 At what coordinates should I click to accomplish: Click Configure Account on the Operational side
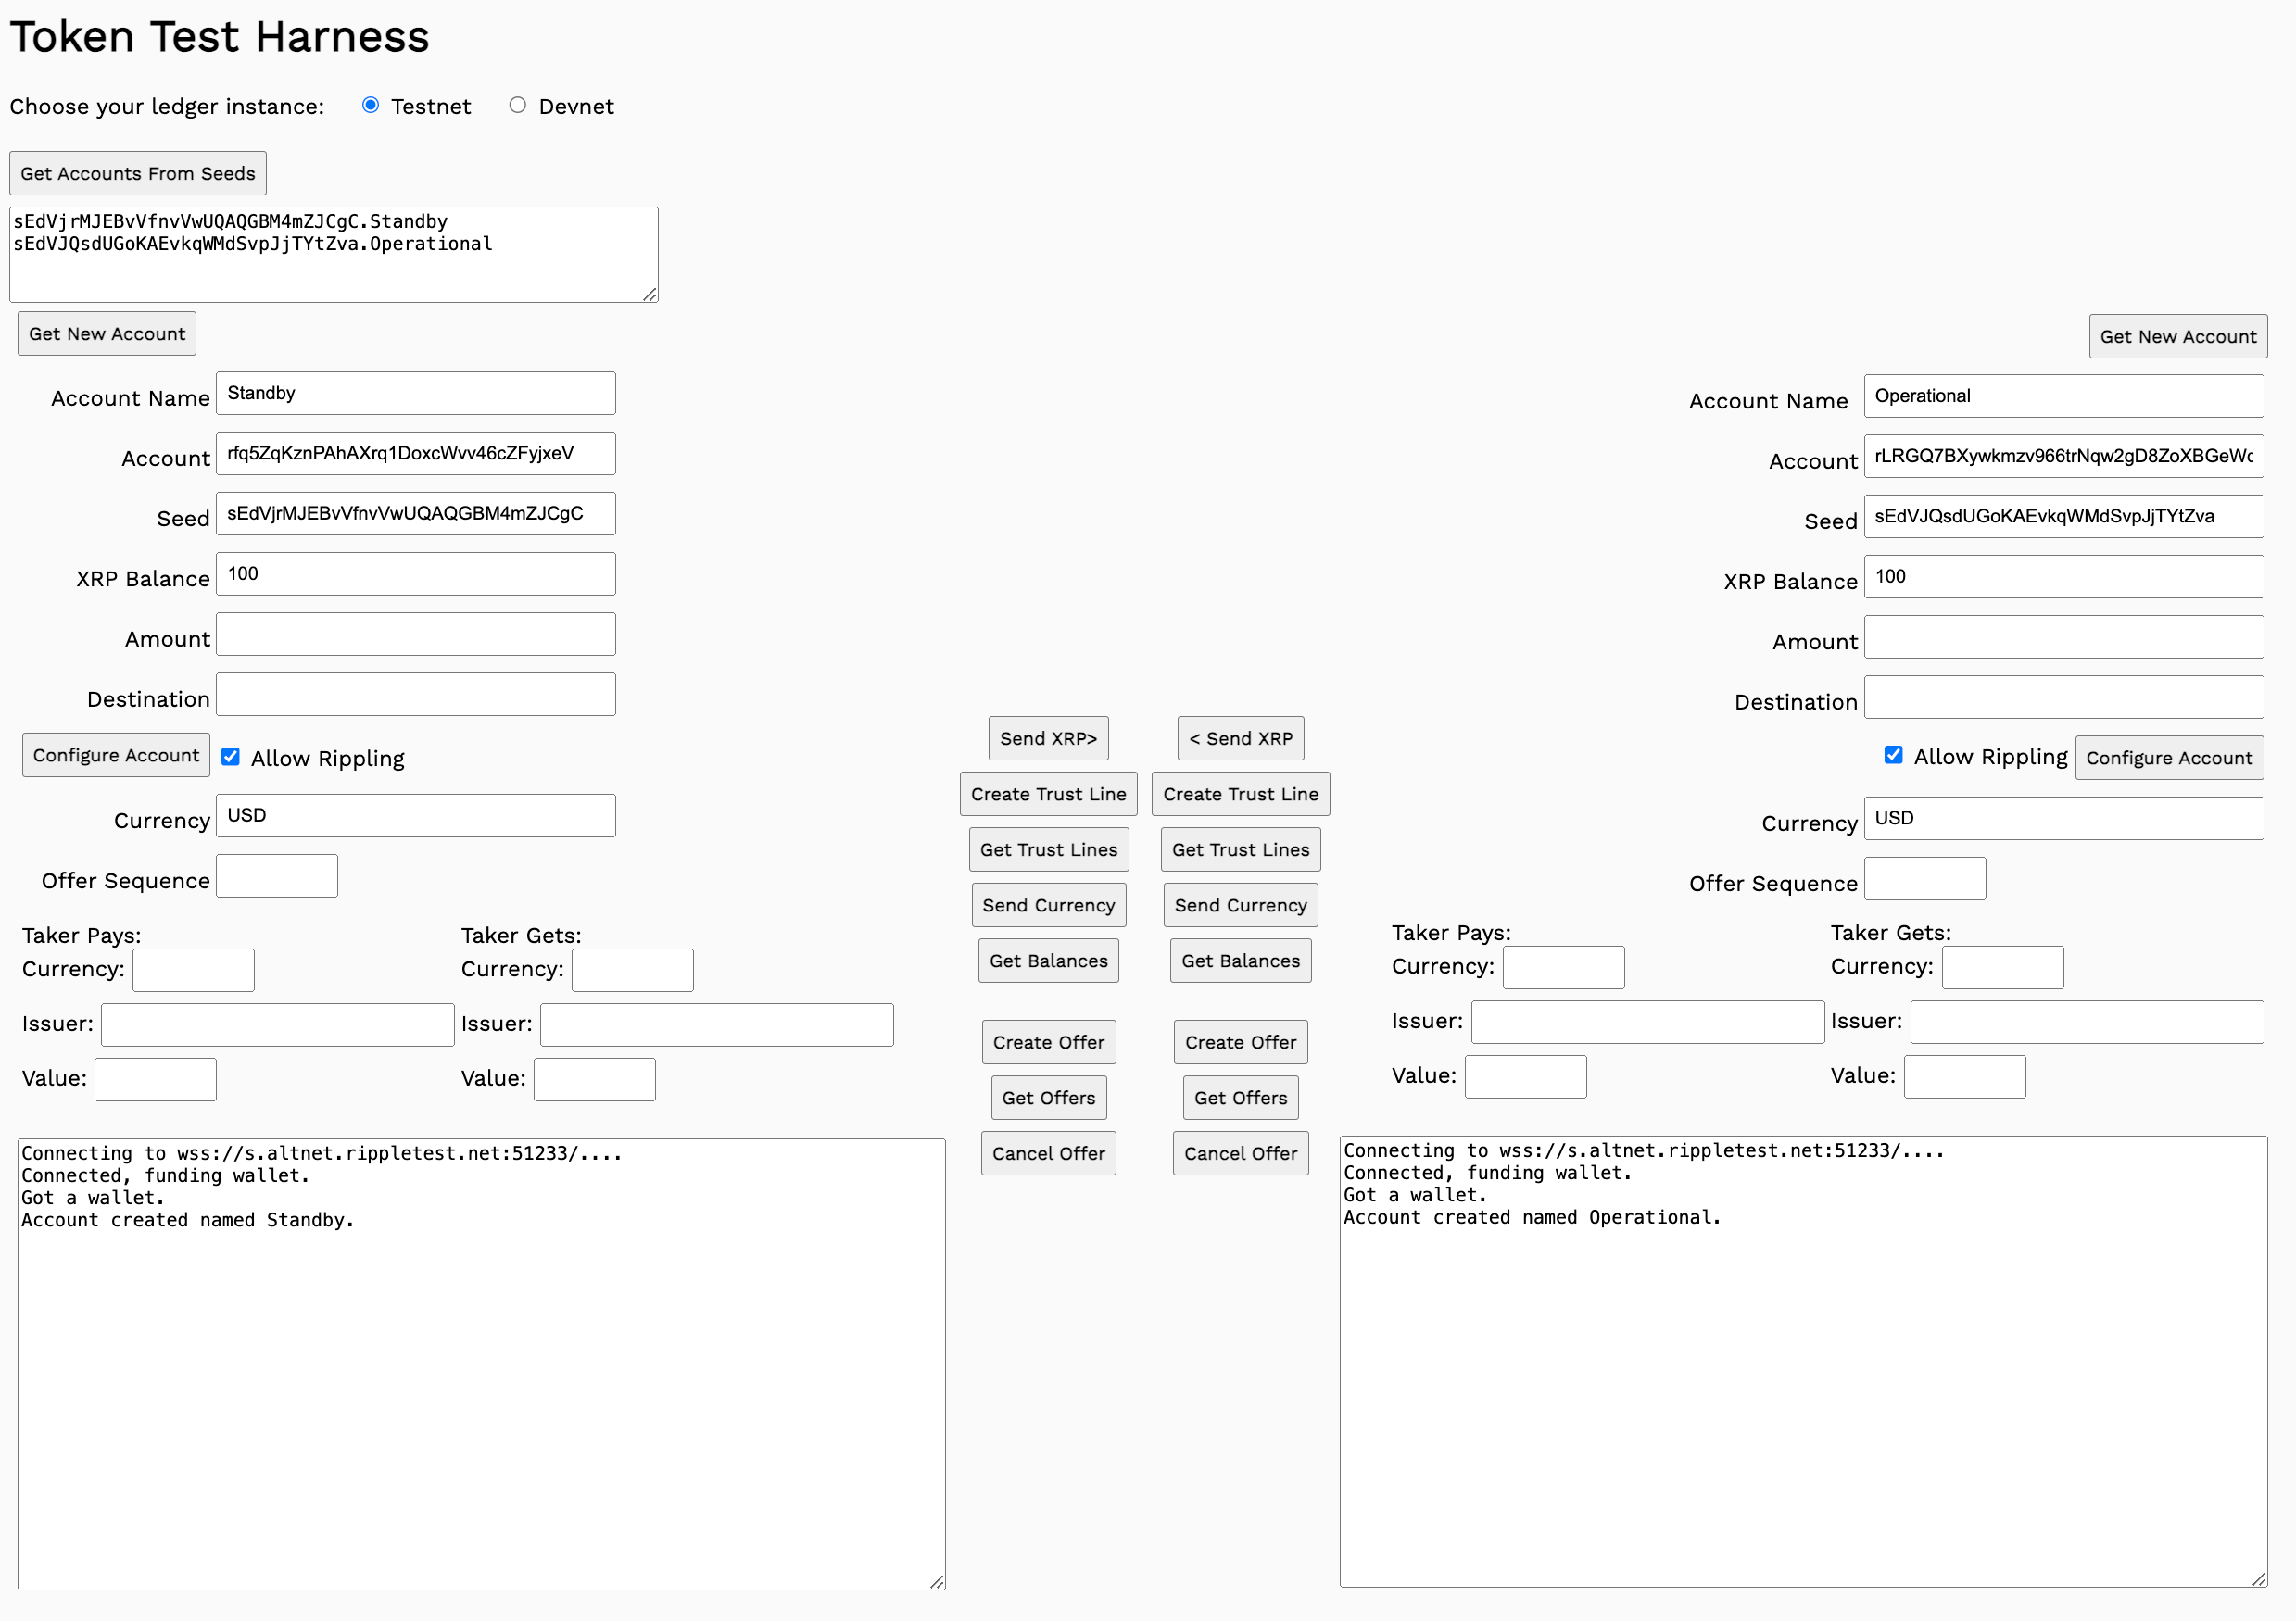[x=2169, y=757]
